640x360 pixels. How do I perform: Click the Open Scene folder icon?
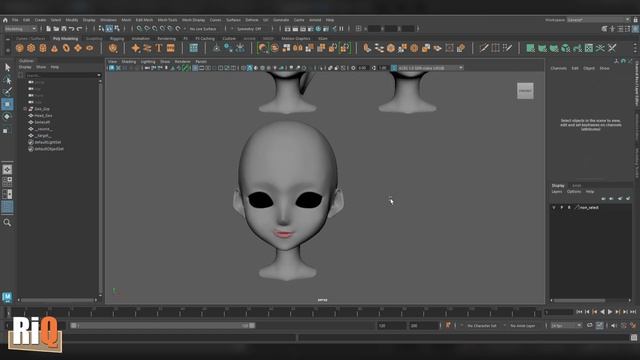[x=56, y=29]
